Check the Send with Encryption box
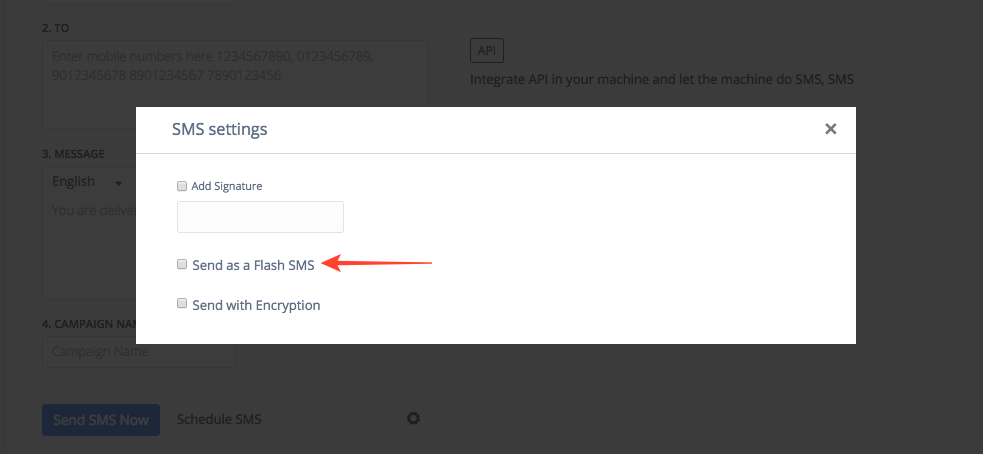The width and height of the screenshot is (983, 454). pyautogui.click(x=182, y=304)
